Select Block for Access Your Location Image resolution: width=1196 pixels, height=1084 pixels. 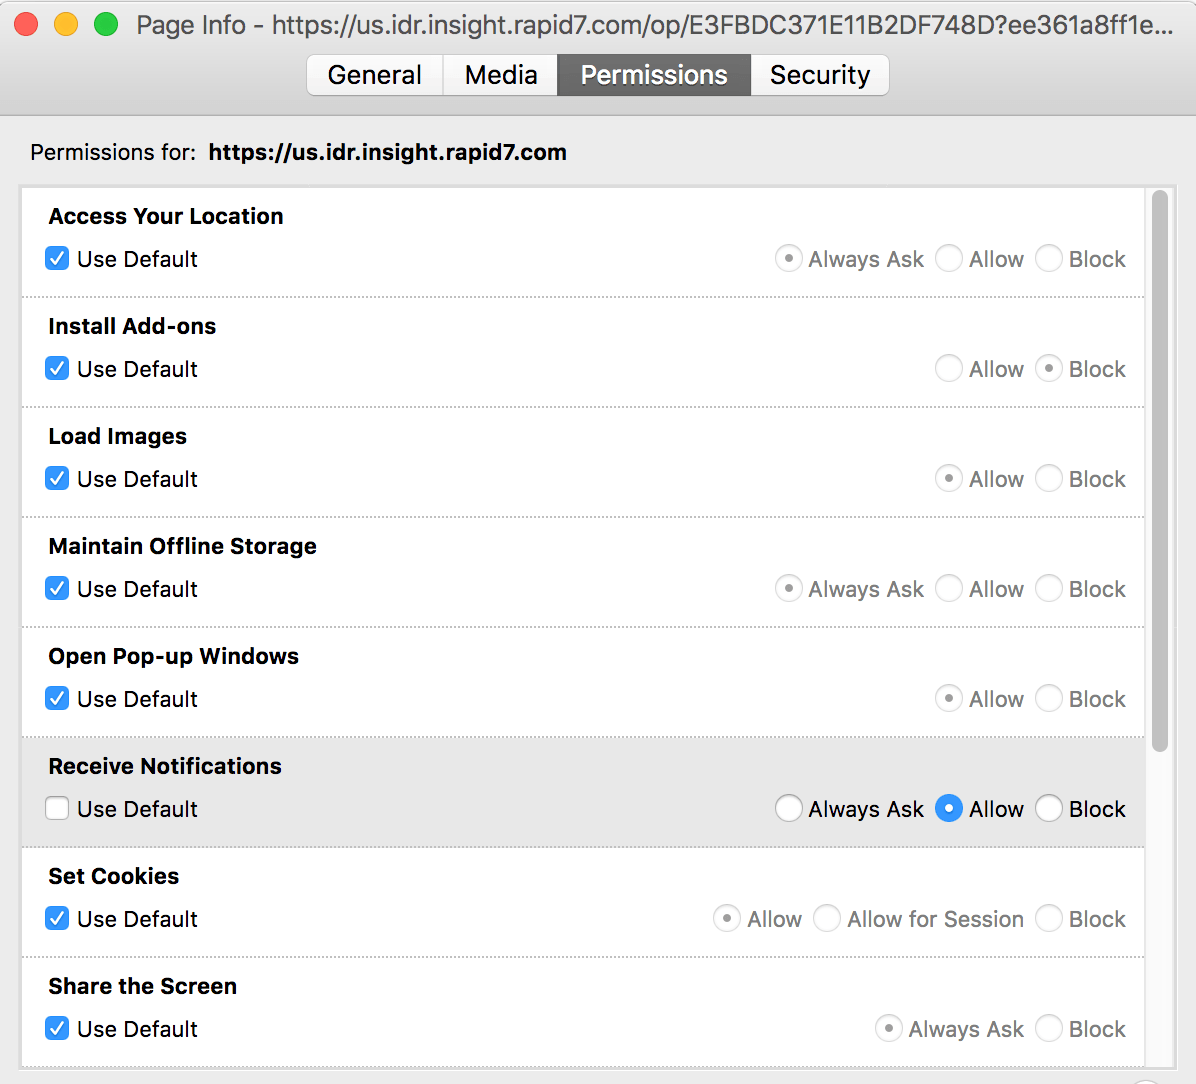tap(1049, 259)
